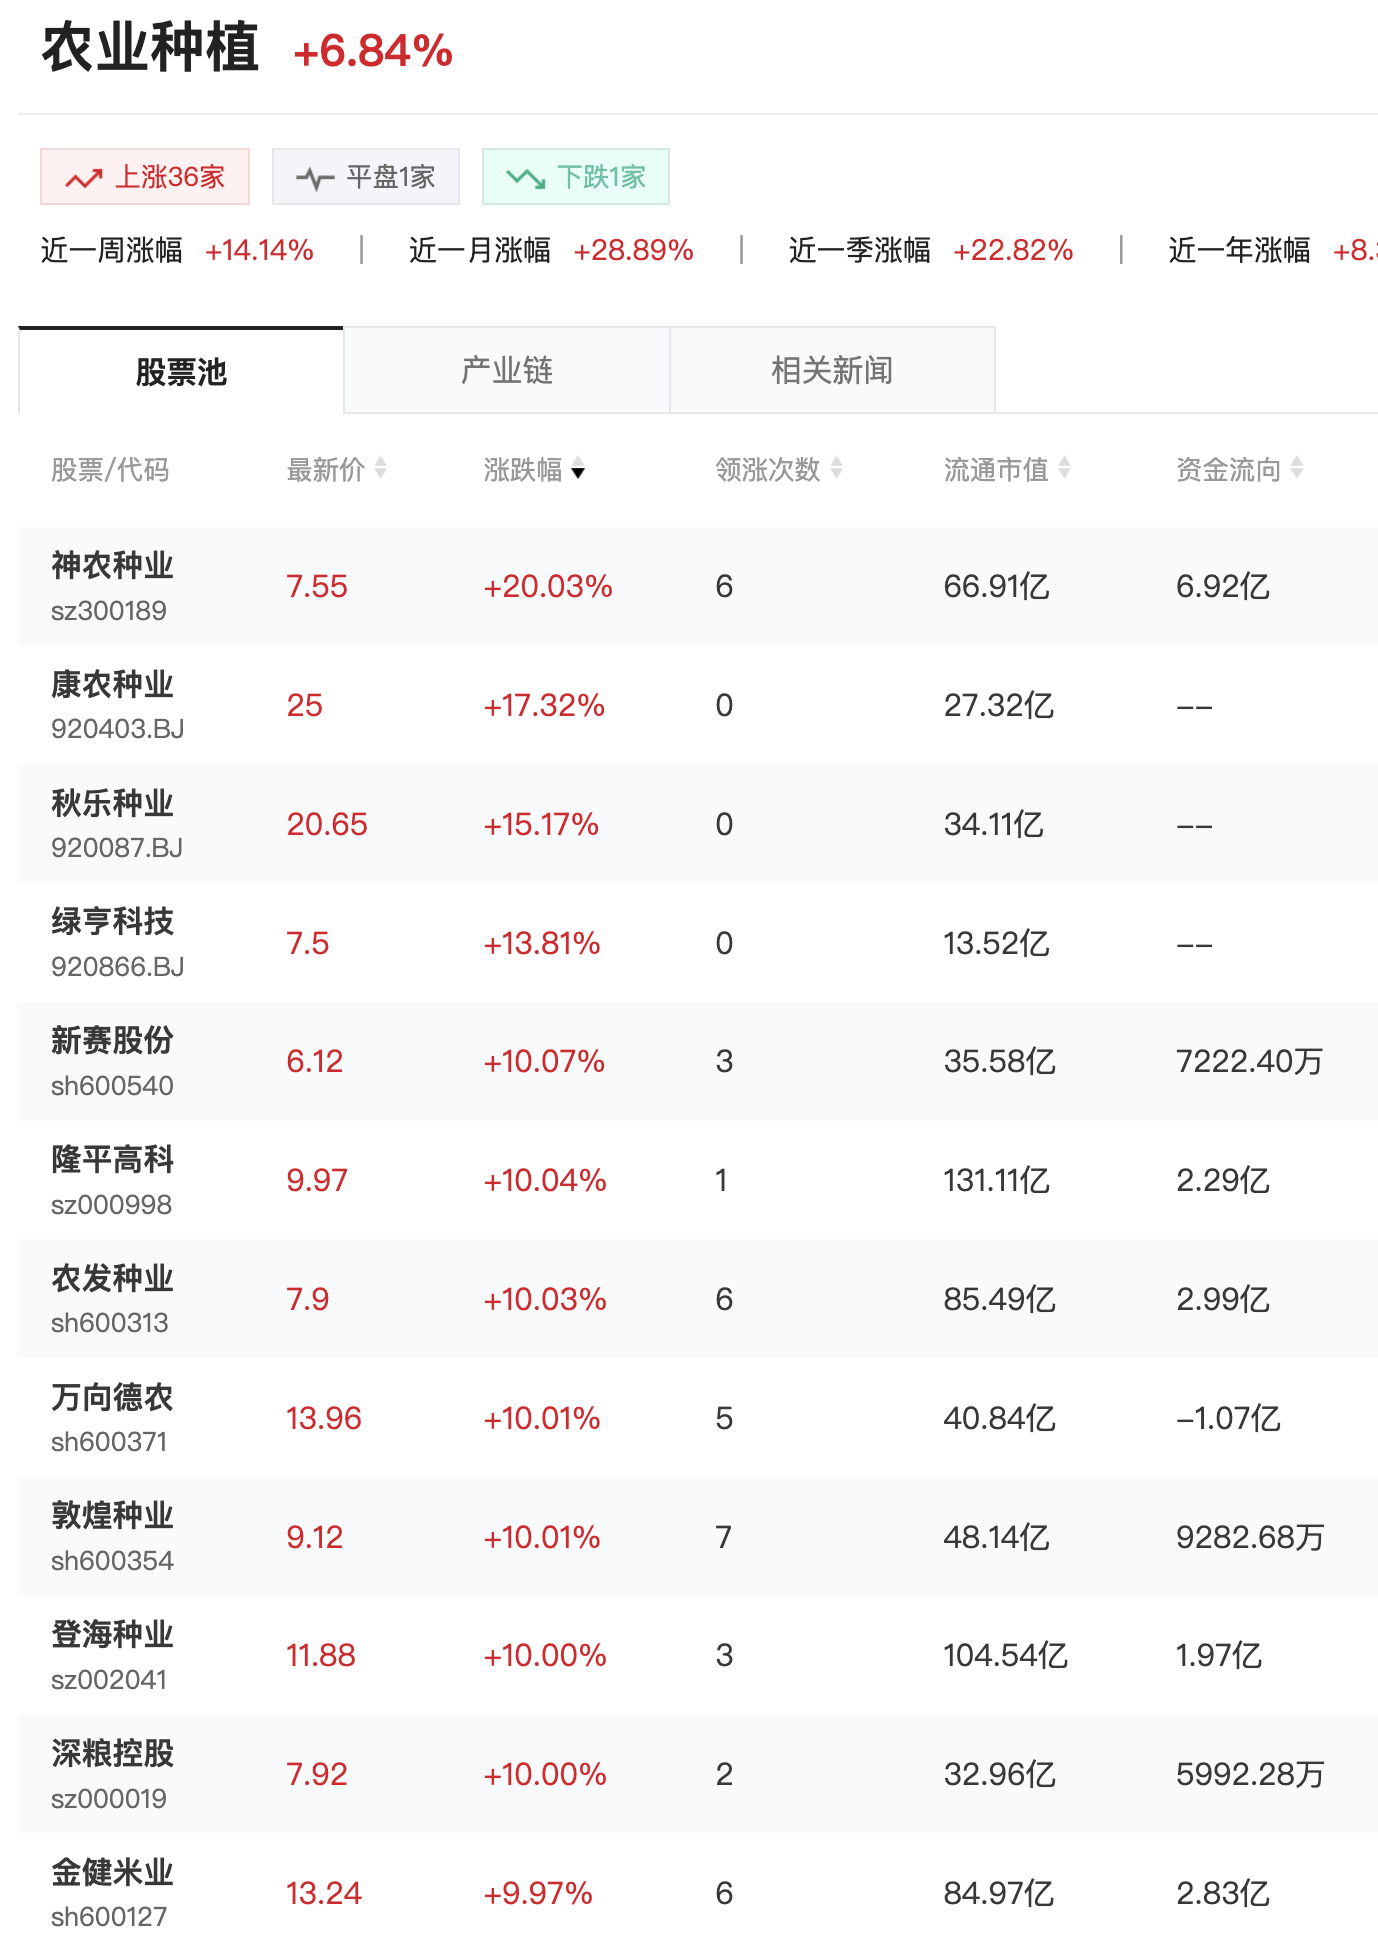
Task: Click the weekly gain +14.14% value
Action: click(x=259, y=250)
